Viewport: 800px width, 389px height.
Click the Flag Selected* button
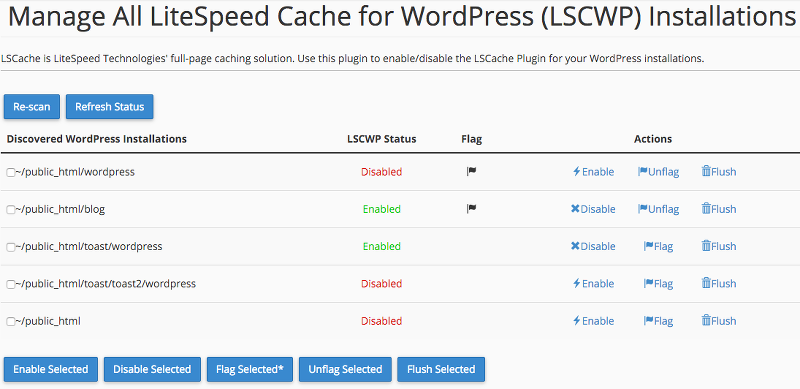(250, 369)
